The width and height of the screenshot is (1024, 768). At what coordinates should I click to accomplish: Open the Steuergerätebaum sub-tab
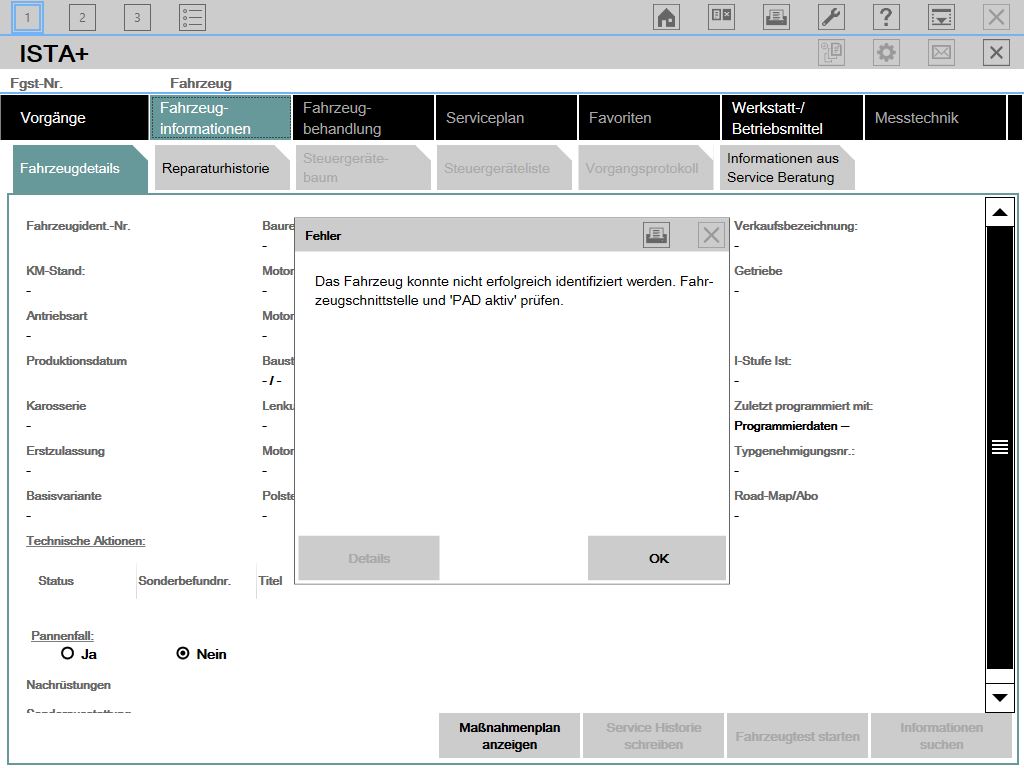[363, 168]
